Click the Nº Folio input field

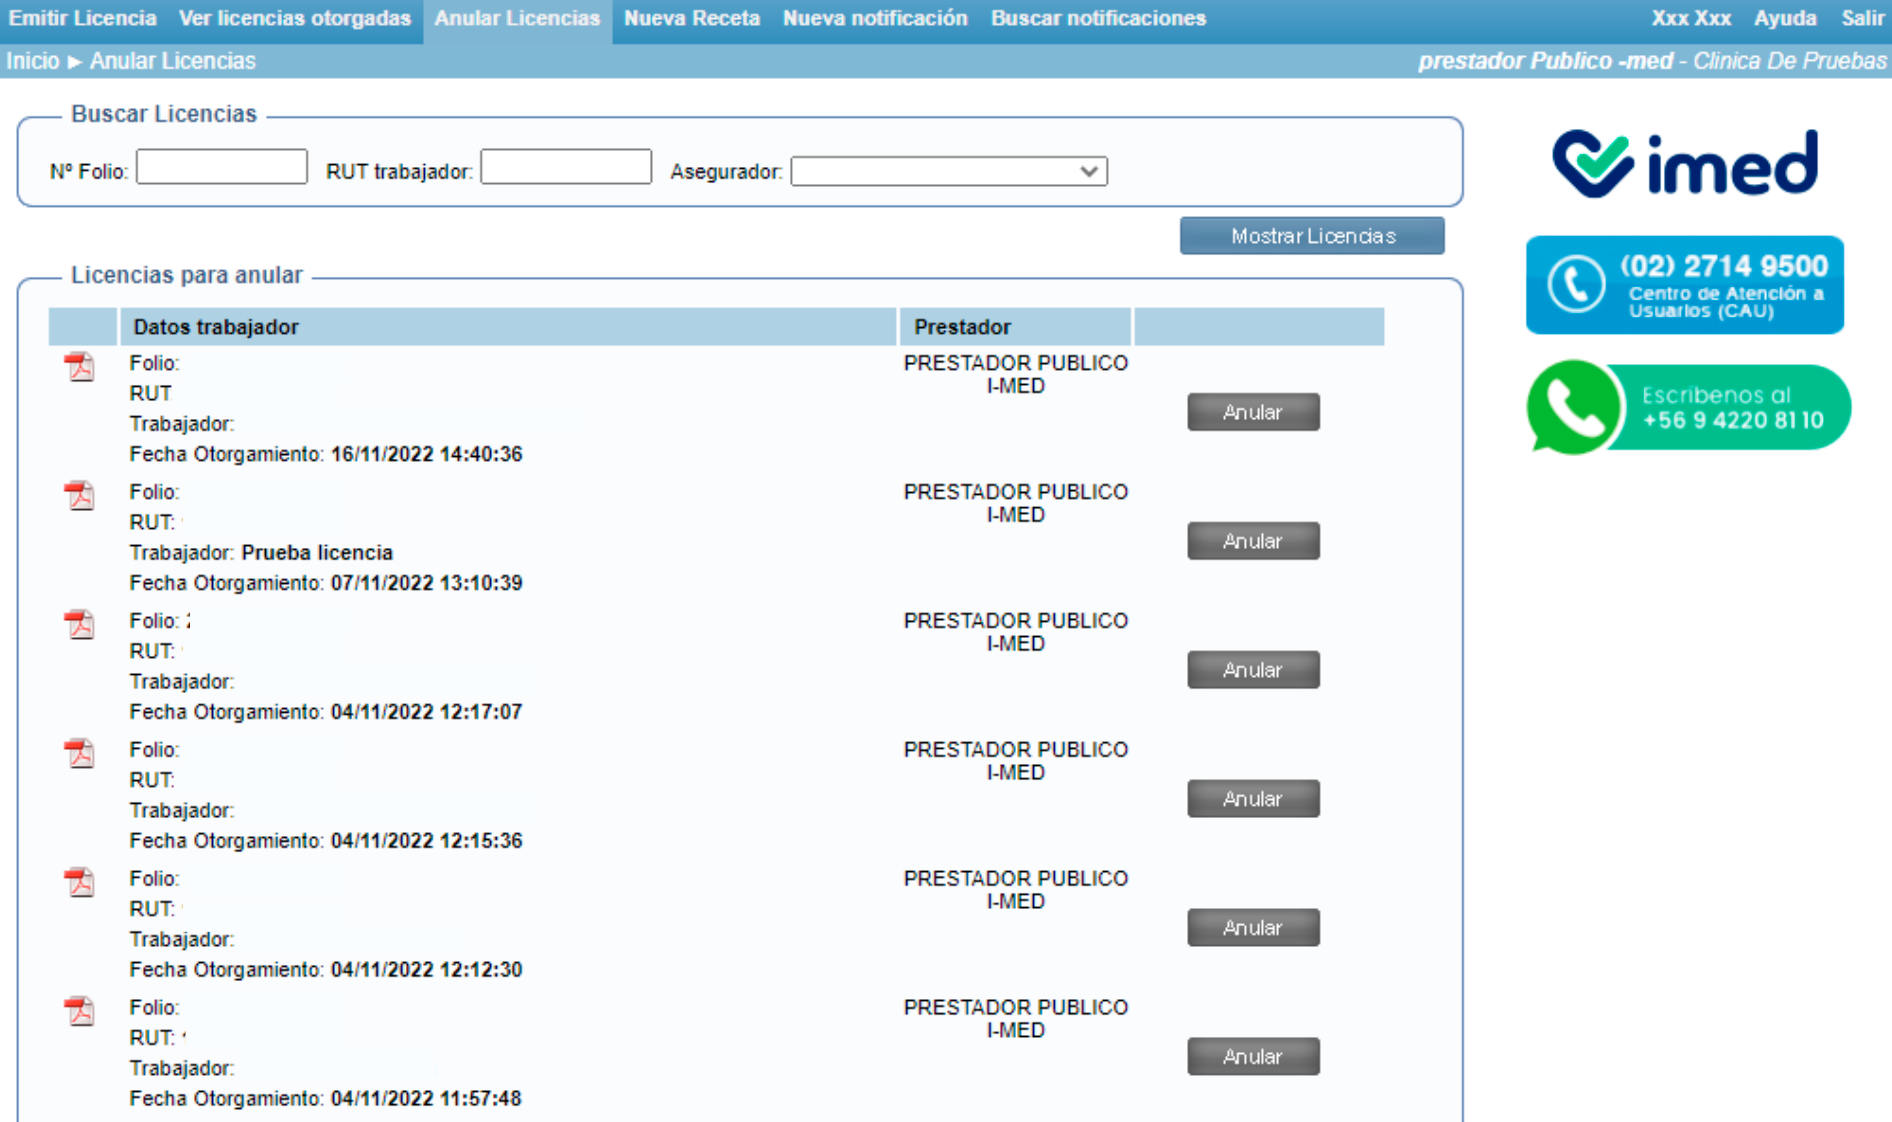pos(221,165)
